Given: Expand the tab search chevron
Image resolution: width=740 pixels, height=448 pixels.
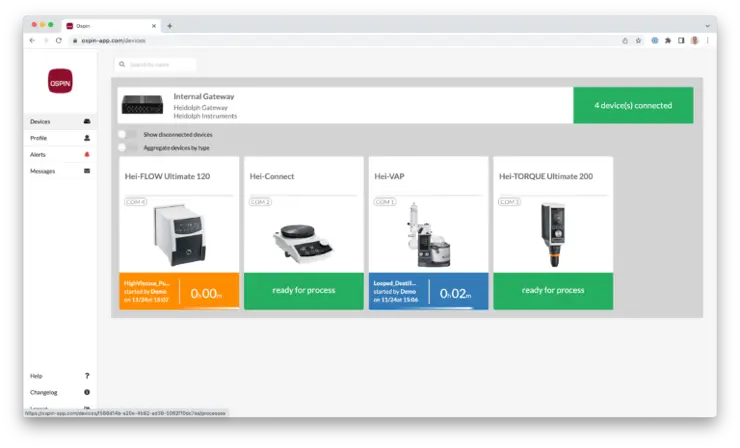Looking at the screenshot, I should (707, 26).
